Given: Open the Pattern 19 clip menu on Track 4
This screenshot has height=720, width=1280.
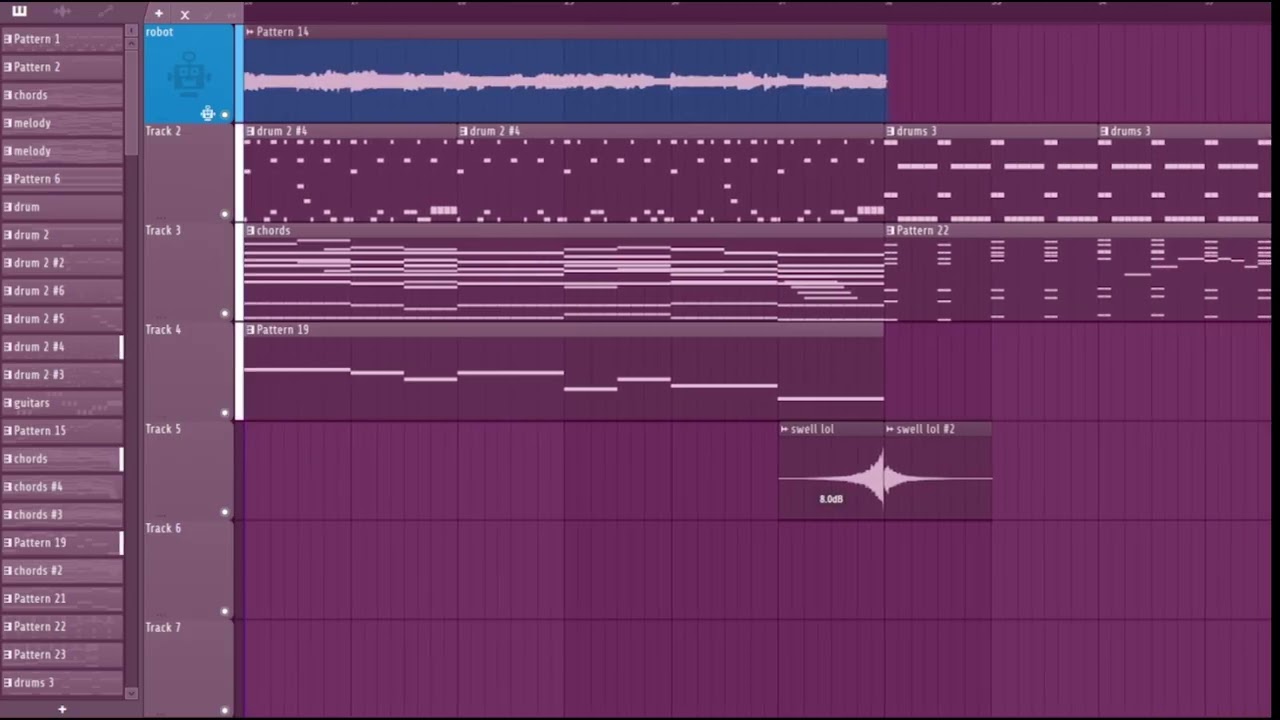Looking at the screenshot, I should click(x=250, y=329).
